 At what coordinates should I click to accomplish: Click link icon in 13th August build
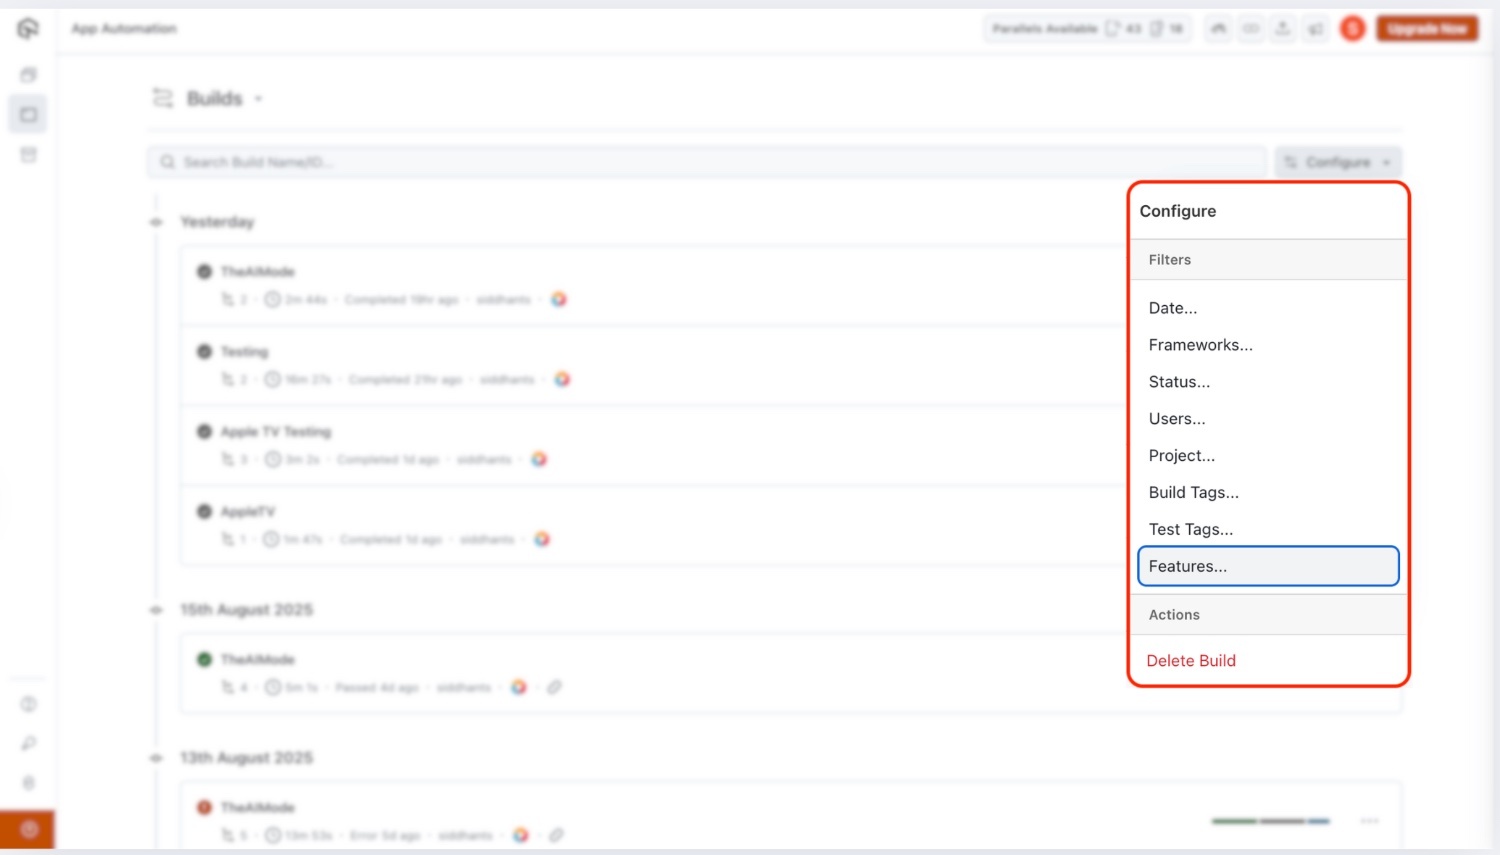[x=557, y=836]
